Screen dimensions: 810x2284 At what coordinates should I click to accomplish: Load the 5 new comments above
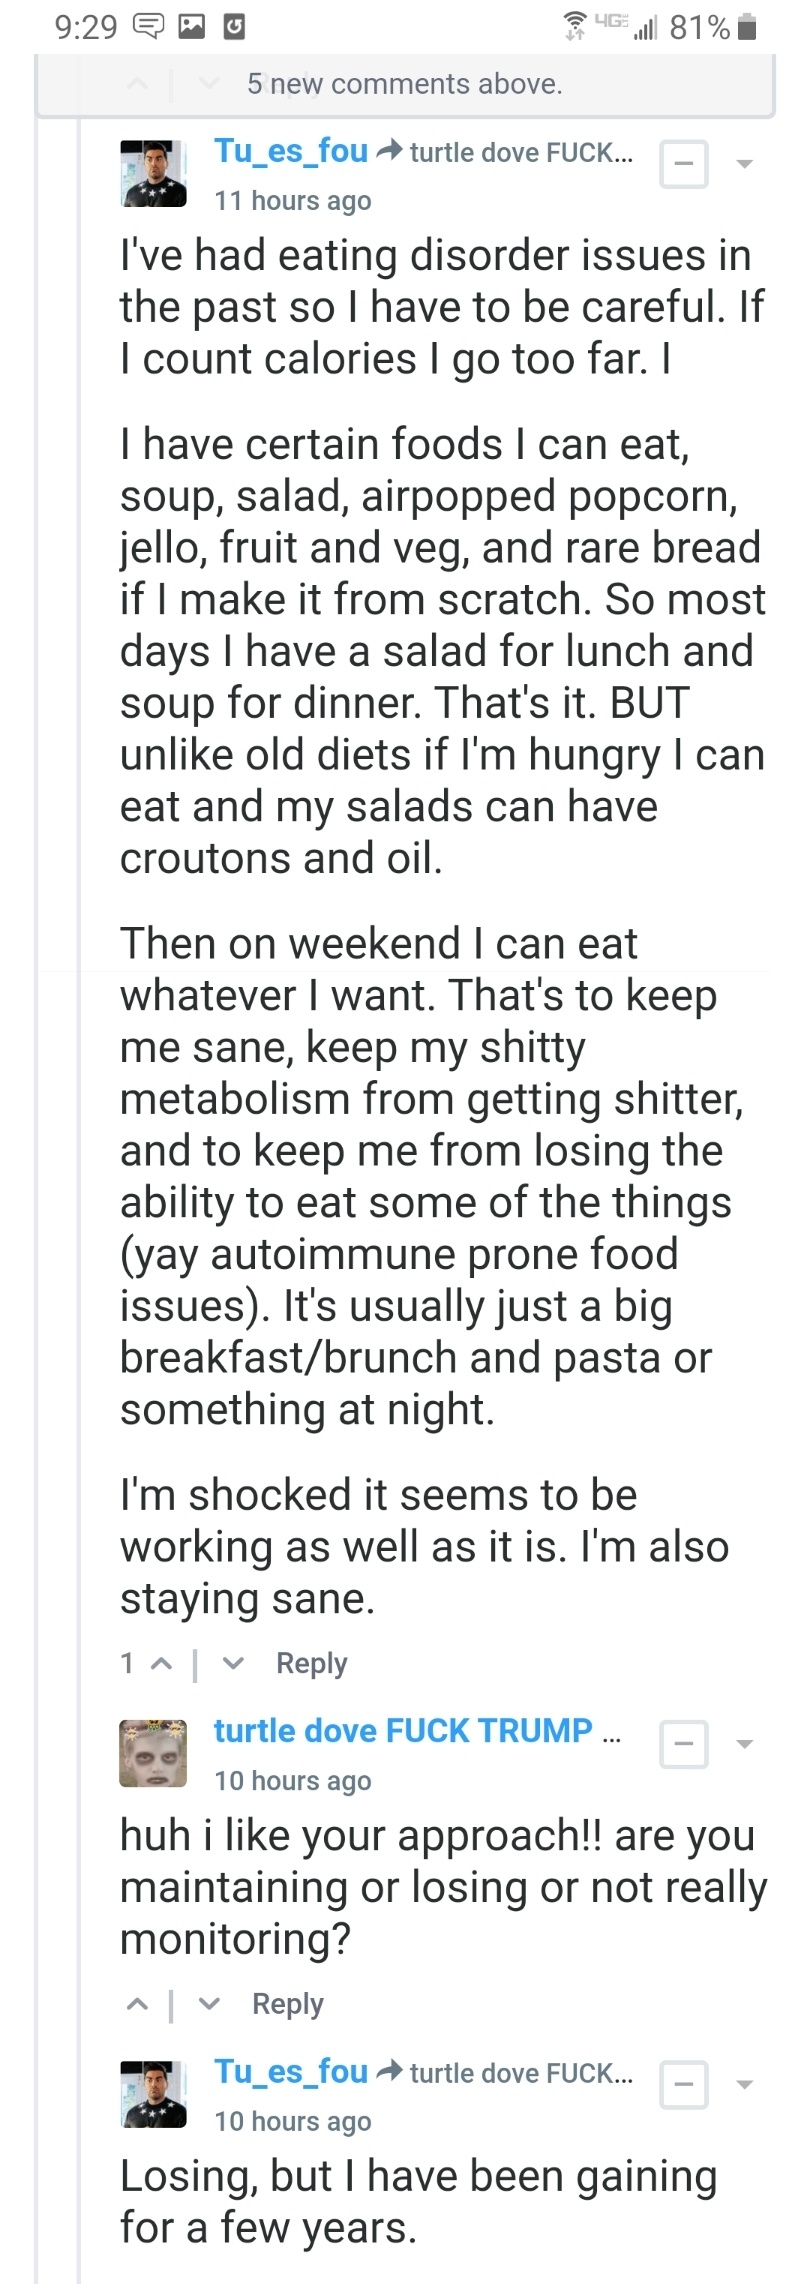coord(404,84)
